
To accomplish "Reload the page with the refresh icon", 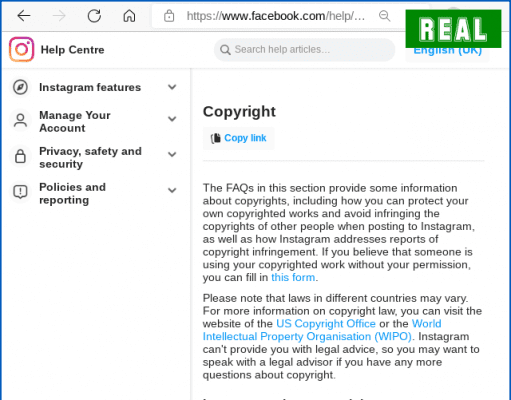I will point(94,16).
